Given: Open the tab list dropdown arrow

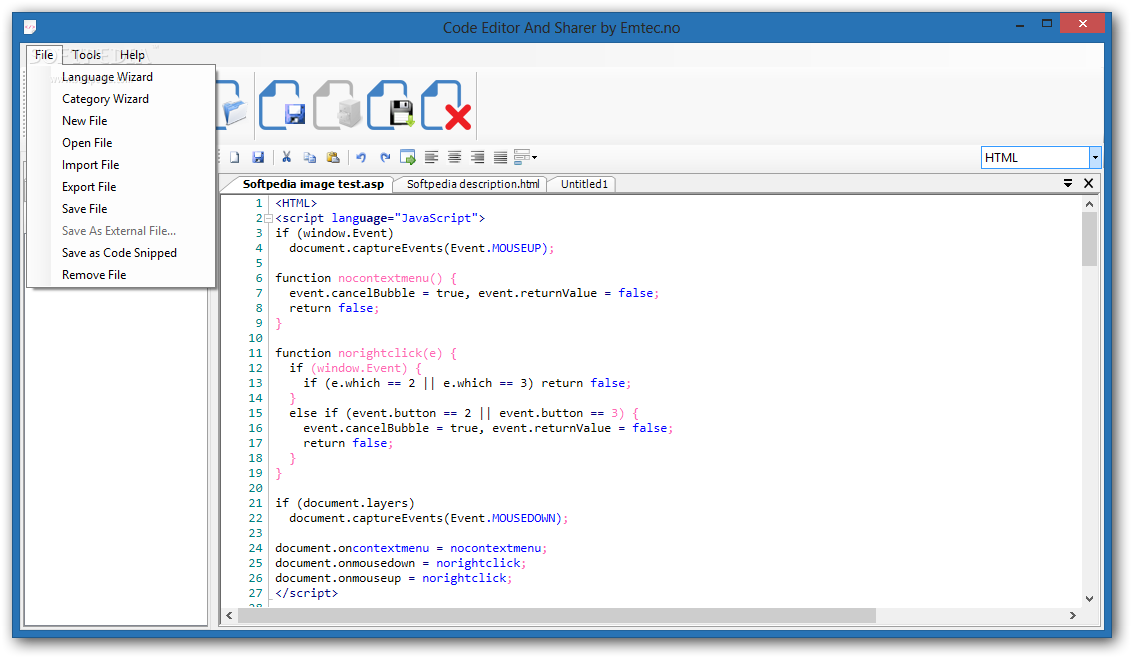Looking at the screenshot, I should click(x=1068, y=183).
